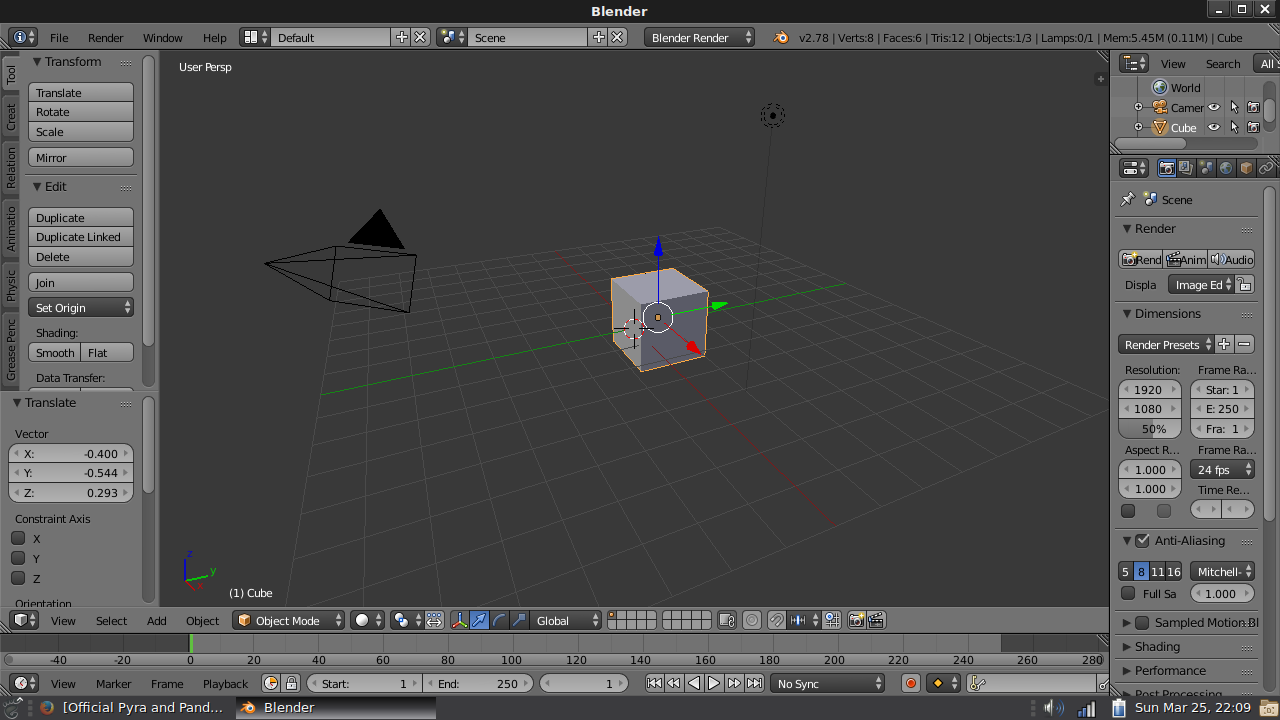Viewport: 1280px width, 720px height.
Task: Expand the Shading panel
Action: [1127, 646]
